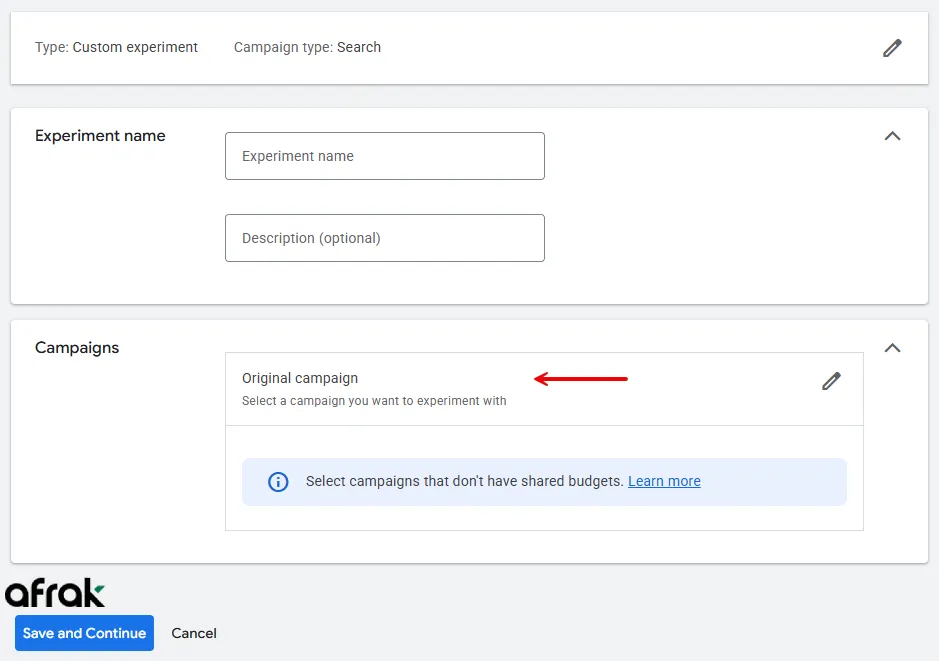Image resolution: width=939 pixels, height=661 pixels.
Task: Click the blank area of the top summary card
Action: tap(620, 48)
